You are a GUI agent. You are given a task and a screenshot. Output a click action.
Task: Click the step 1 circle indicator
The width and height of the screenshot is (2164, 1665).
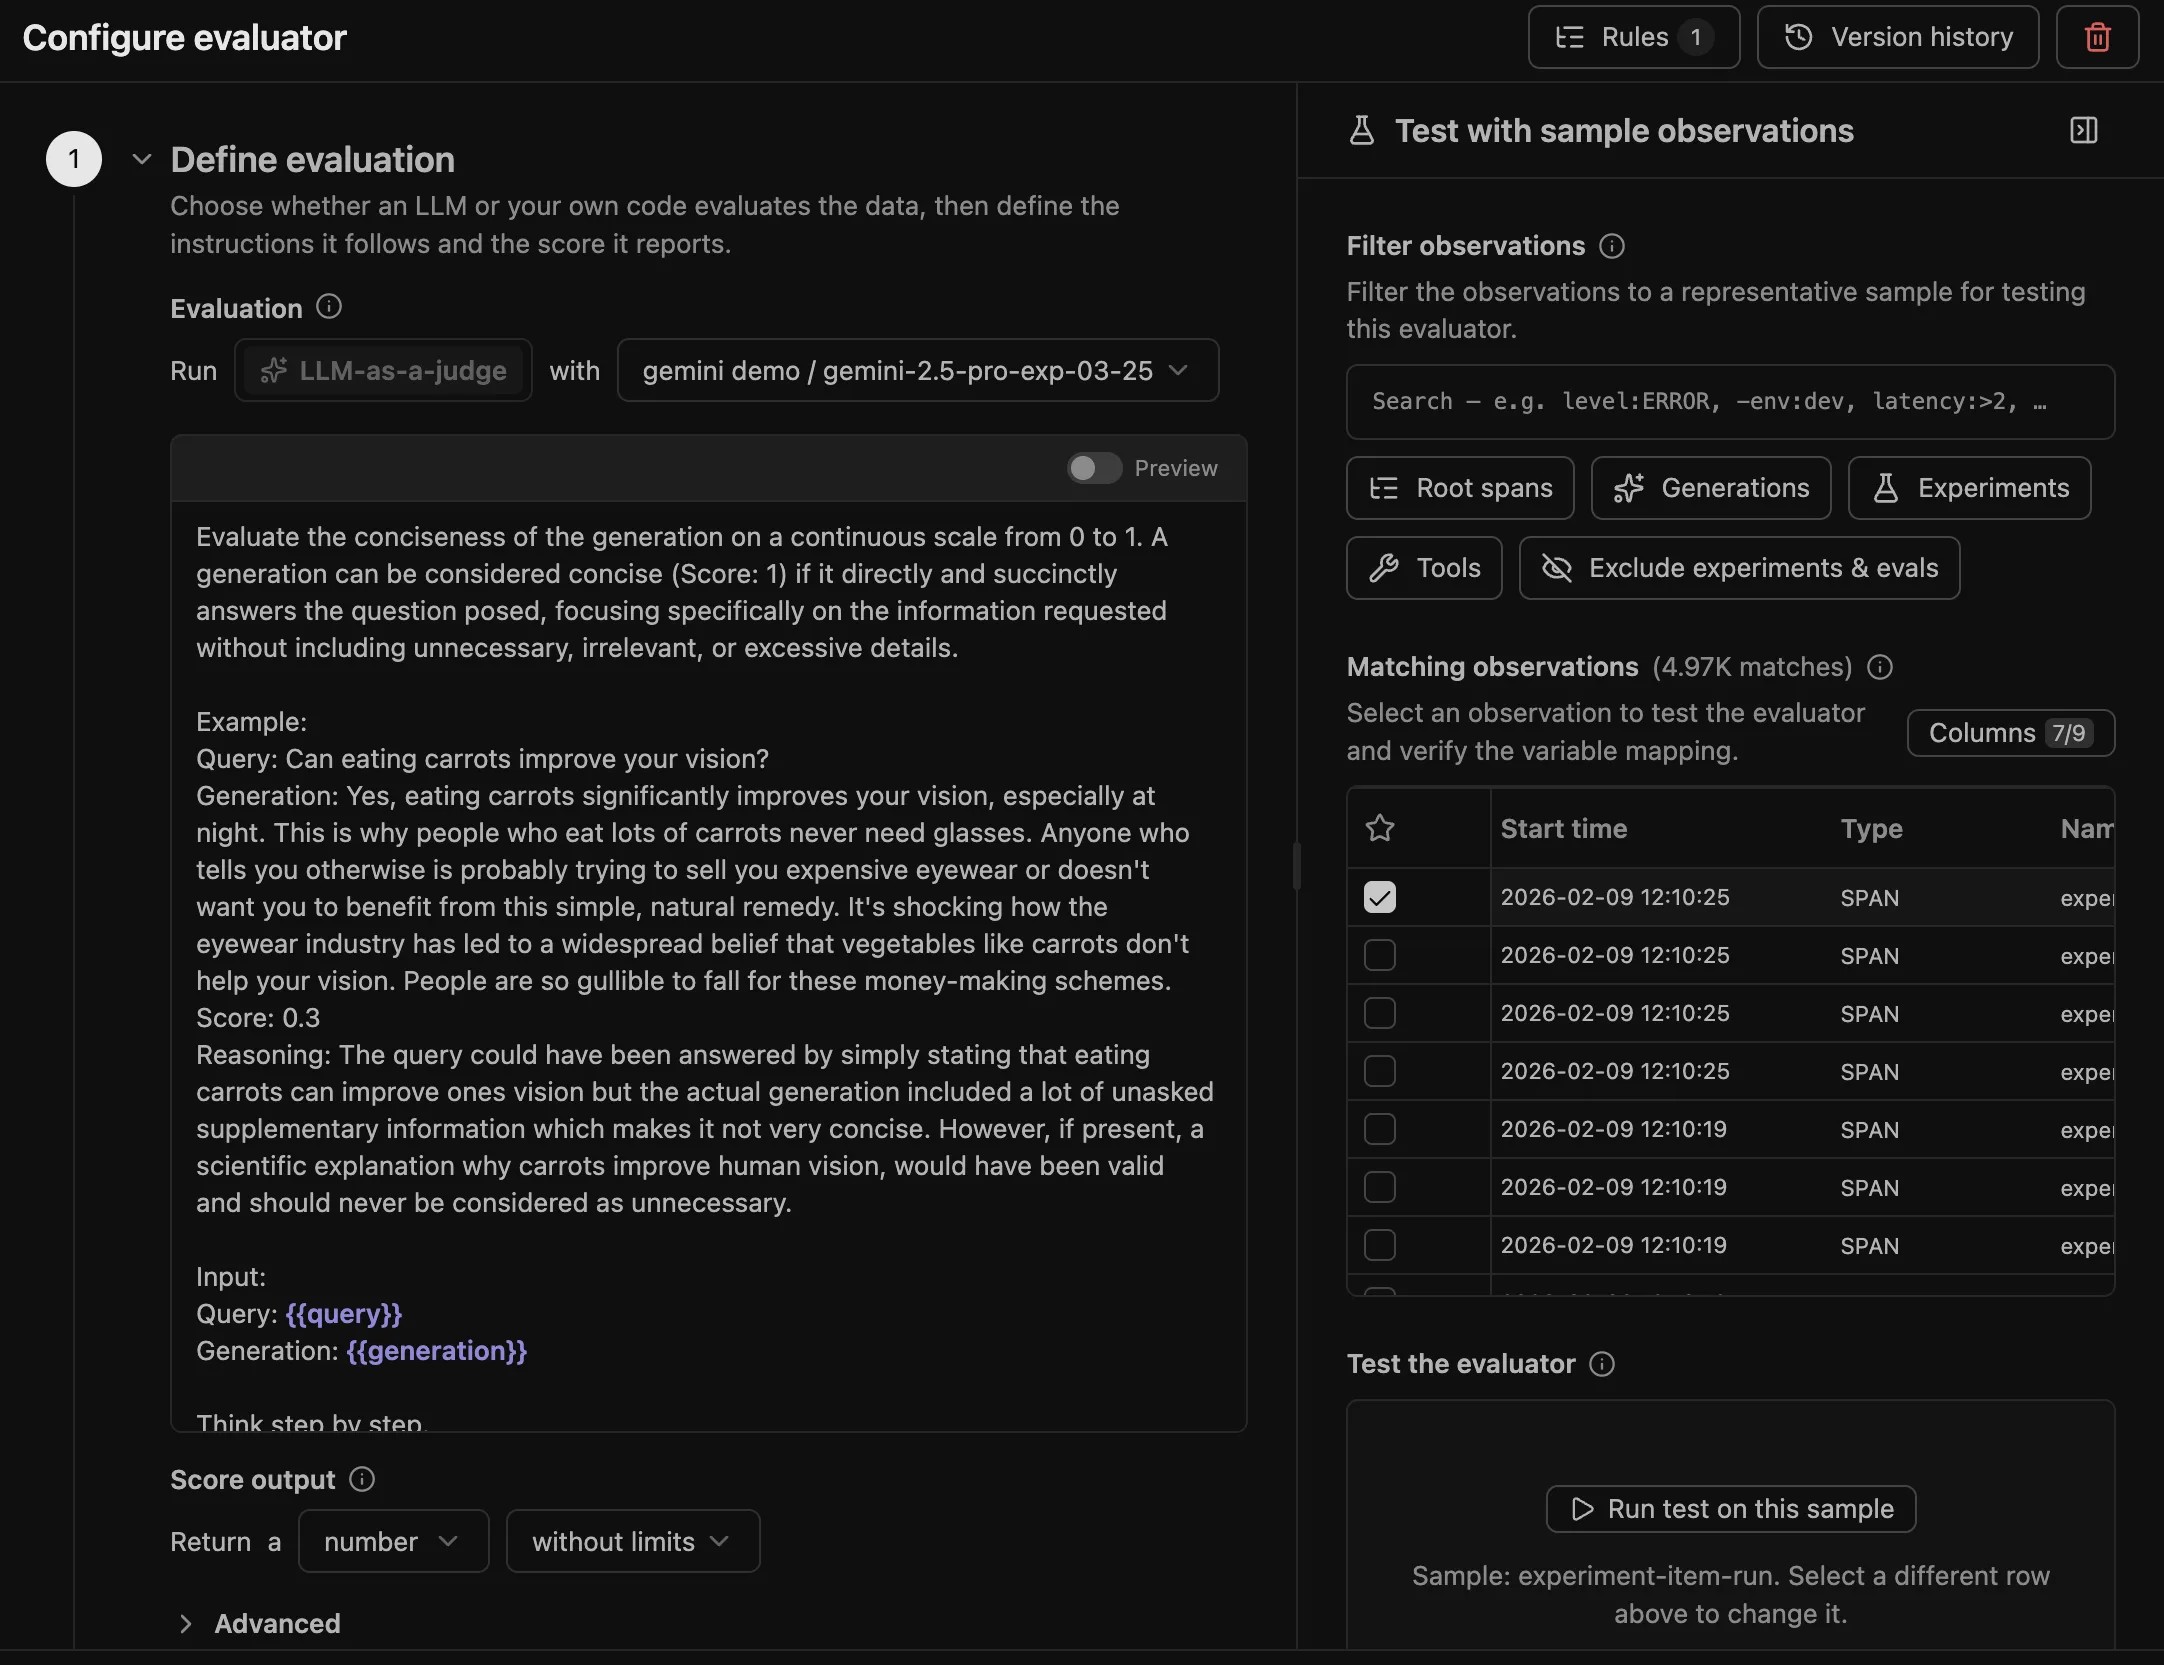tap(74, 159)
